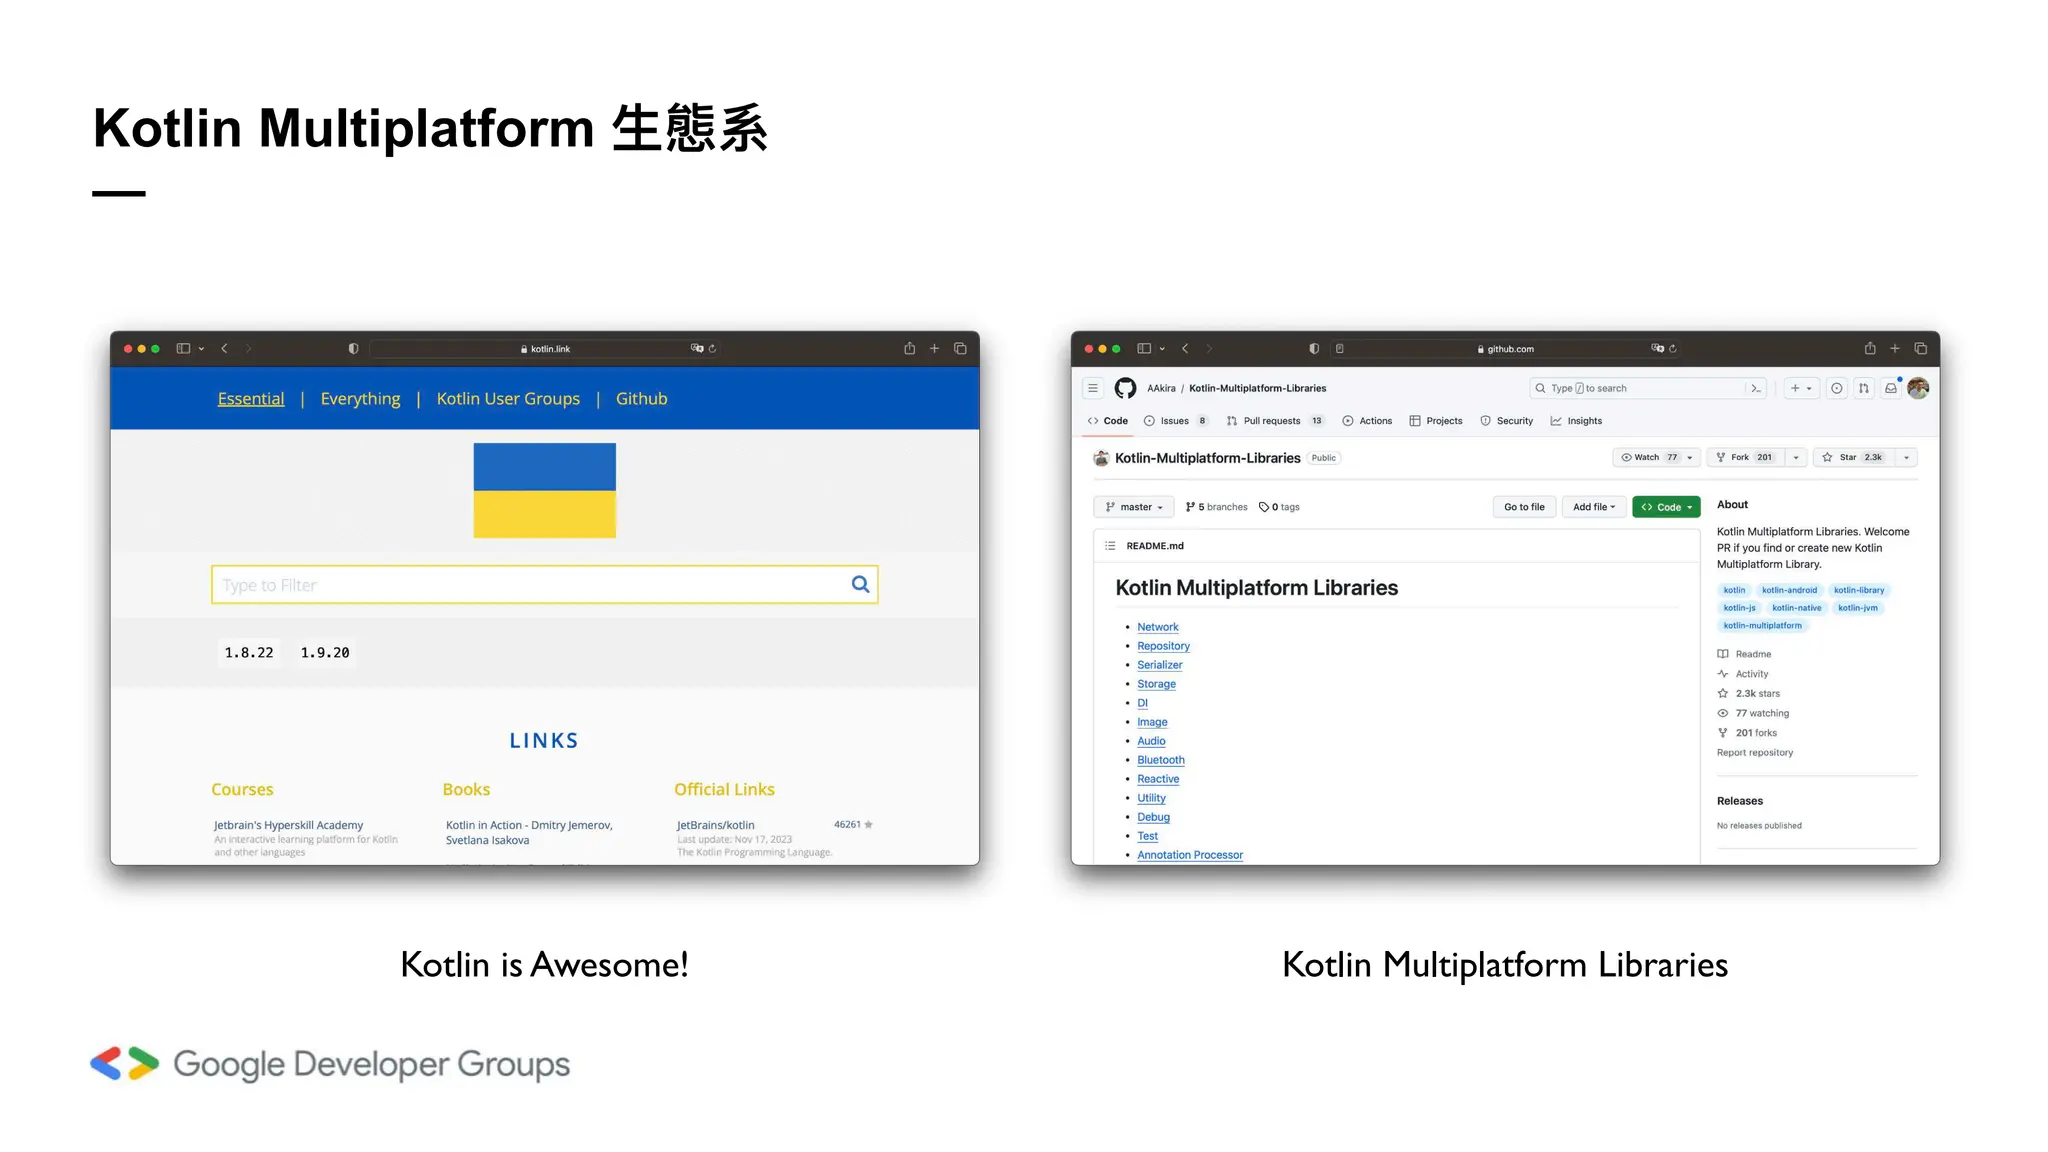
Task: Open a new tab in github.com browser window
Action: pyautogui.click(x=1894, y=348)
